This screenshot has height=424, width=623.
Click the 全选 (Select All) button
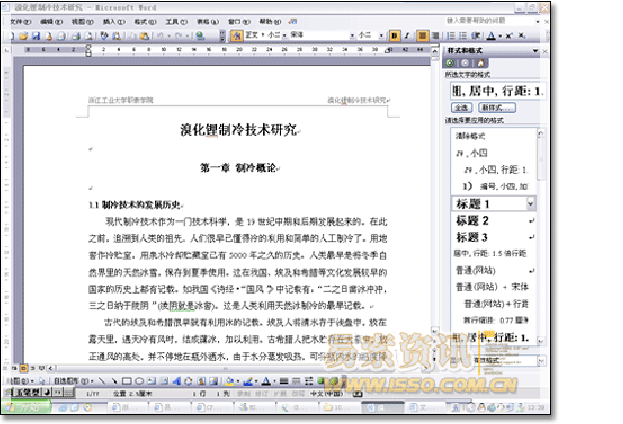pos(460,107)
